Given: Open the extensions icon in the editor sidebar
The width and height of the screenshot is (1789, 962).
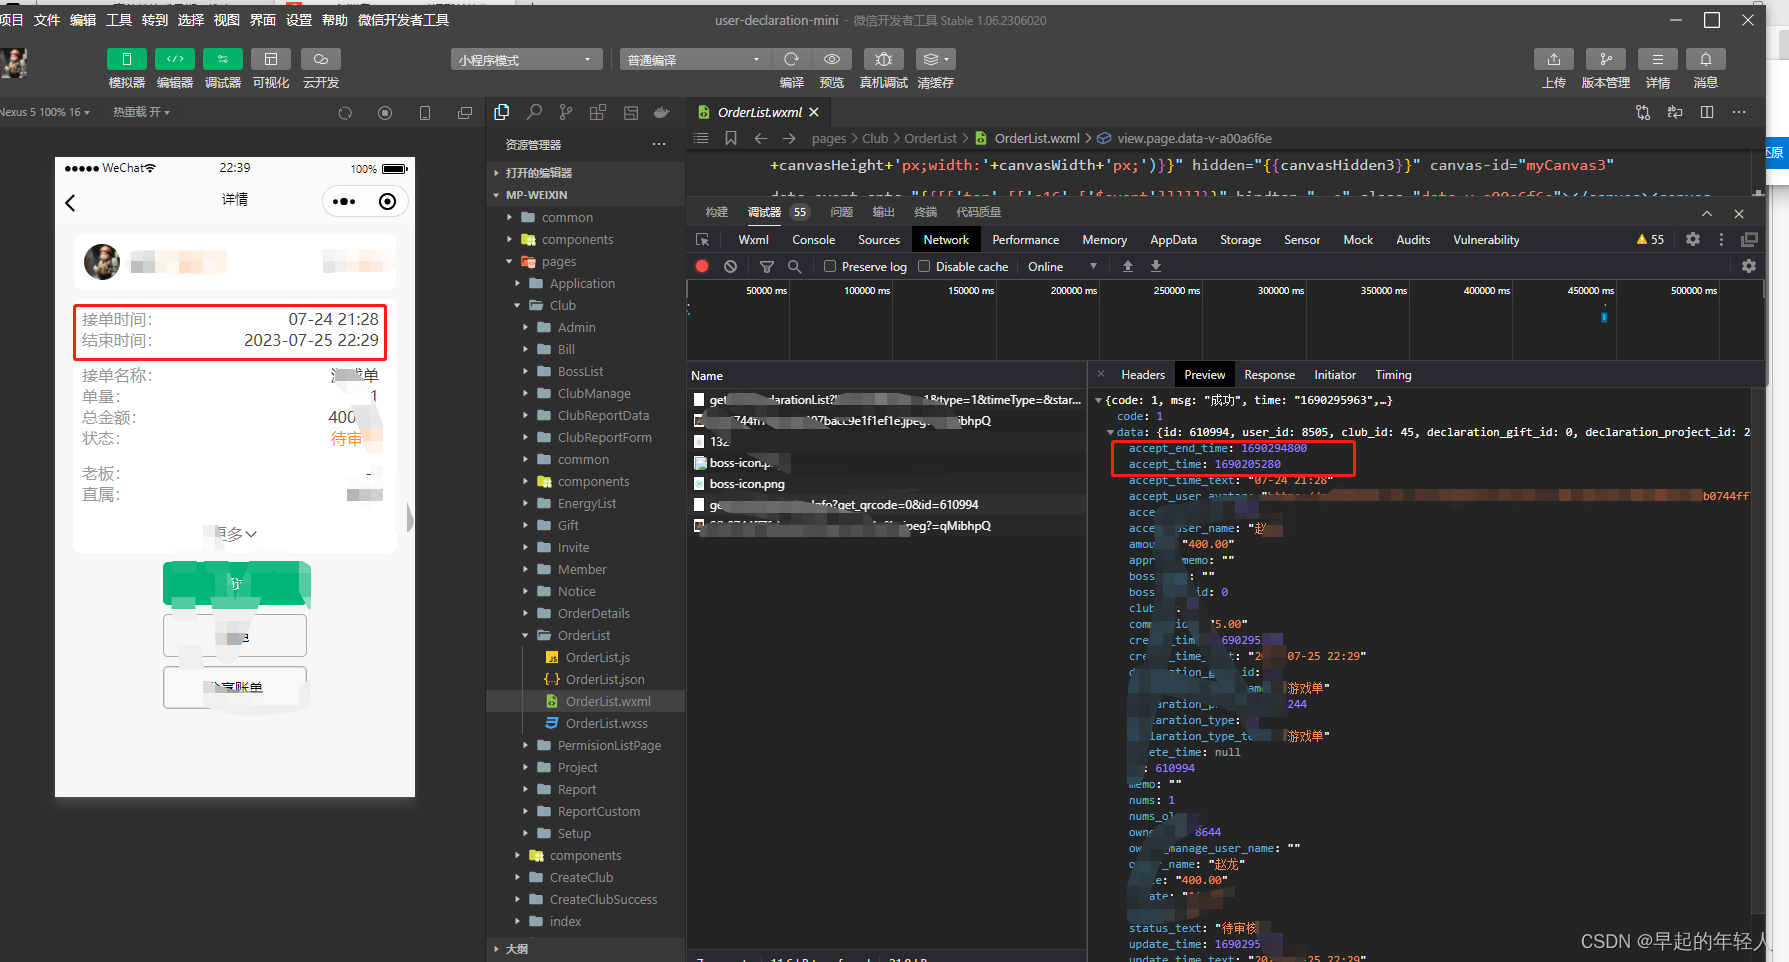Looking at the screenshot, I should [x=598, y=112].
